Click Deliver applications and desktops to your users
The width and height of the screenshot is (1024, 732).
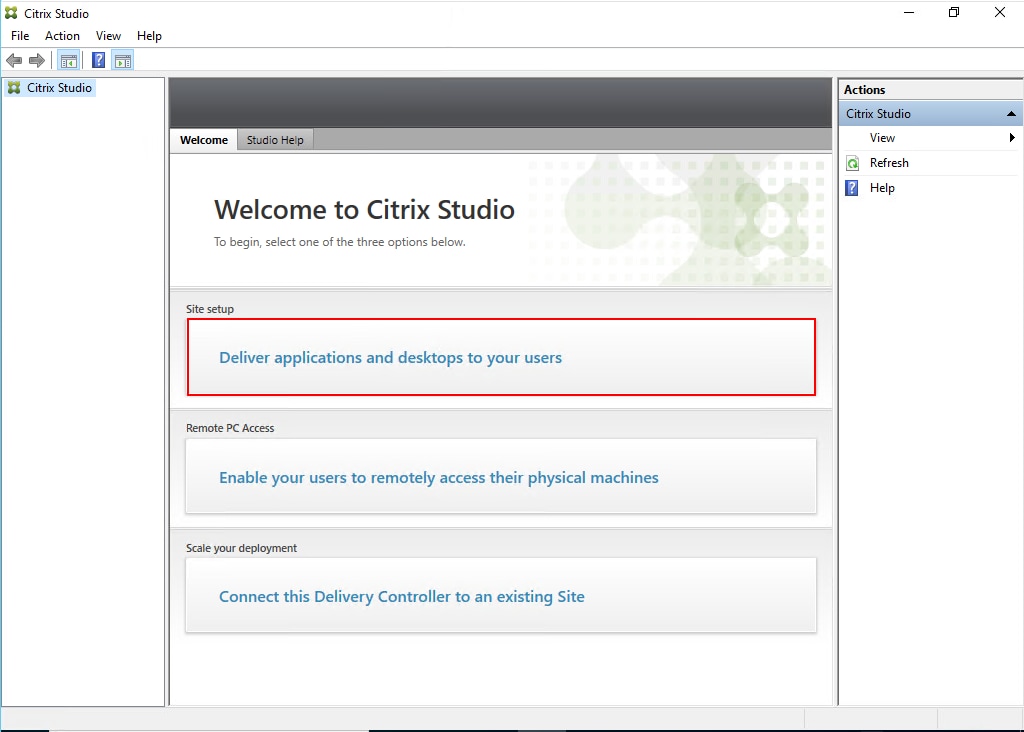(x=501, y=357)
